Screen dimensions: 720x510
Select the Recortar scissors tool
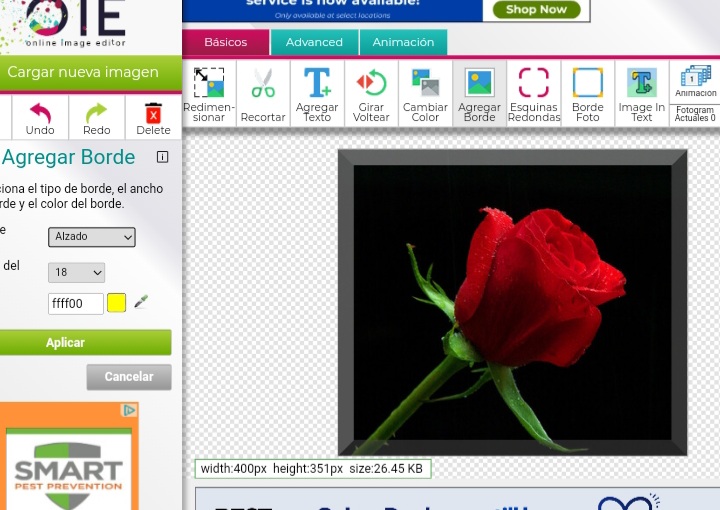click(263, 93)
